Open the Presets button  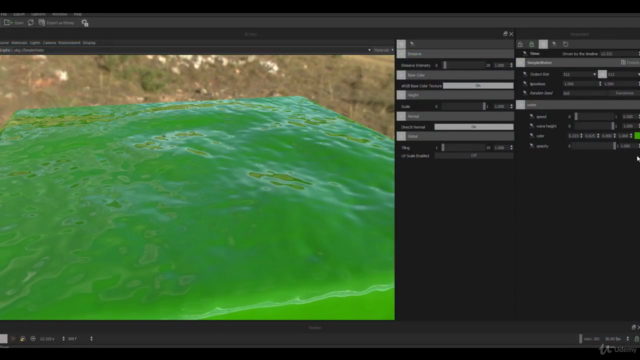pos(630,63)
